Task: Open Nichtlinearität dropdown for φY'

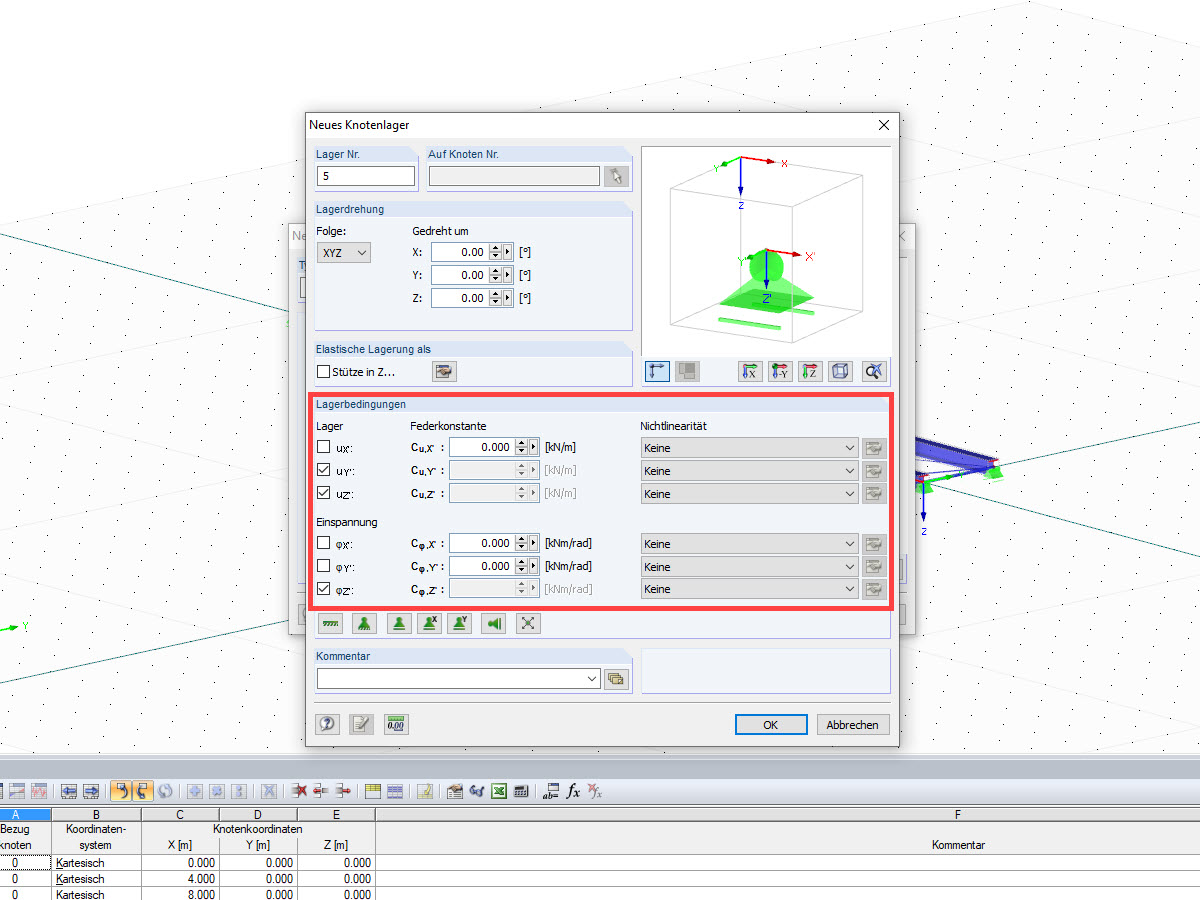Action: (x=750, y=567)
